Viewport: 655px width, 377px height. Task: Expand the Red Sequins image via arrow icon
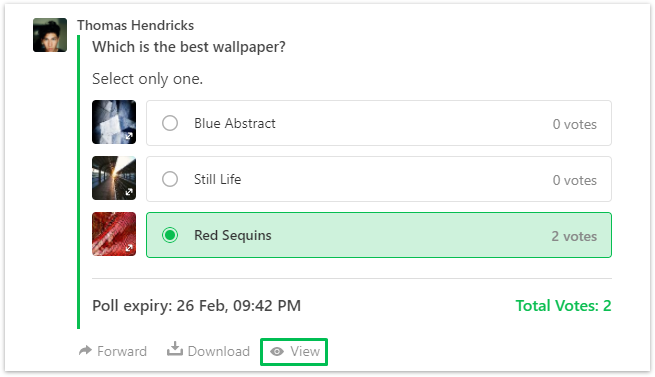tap(129, 248)
